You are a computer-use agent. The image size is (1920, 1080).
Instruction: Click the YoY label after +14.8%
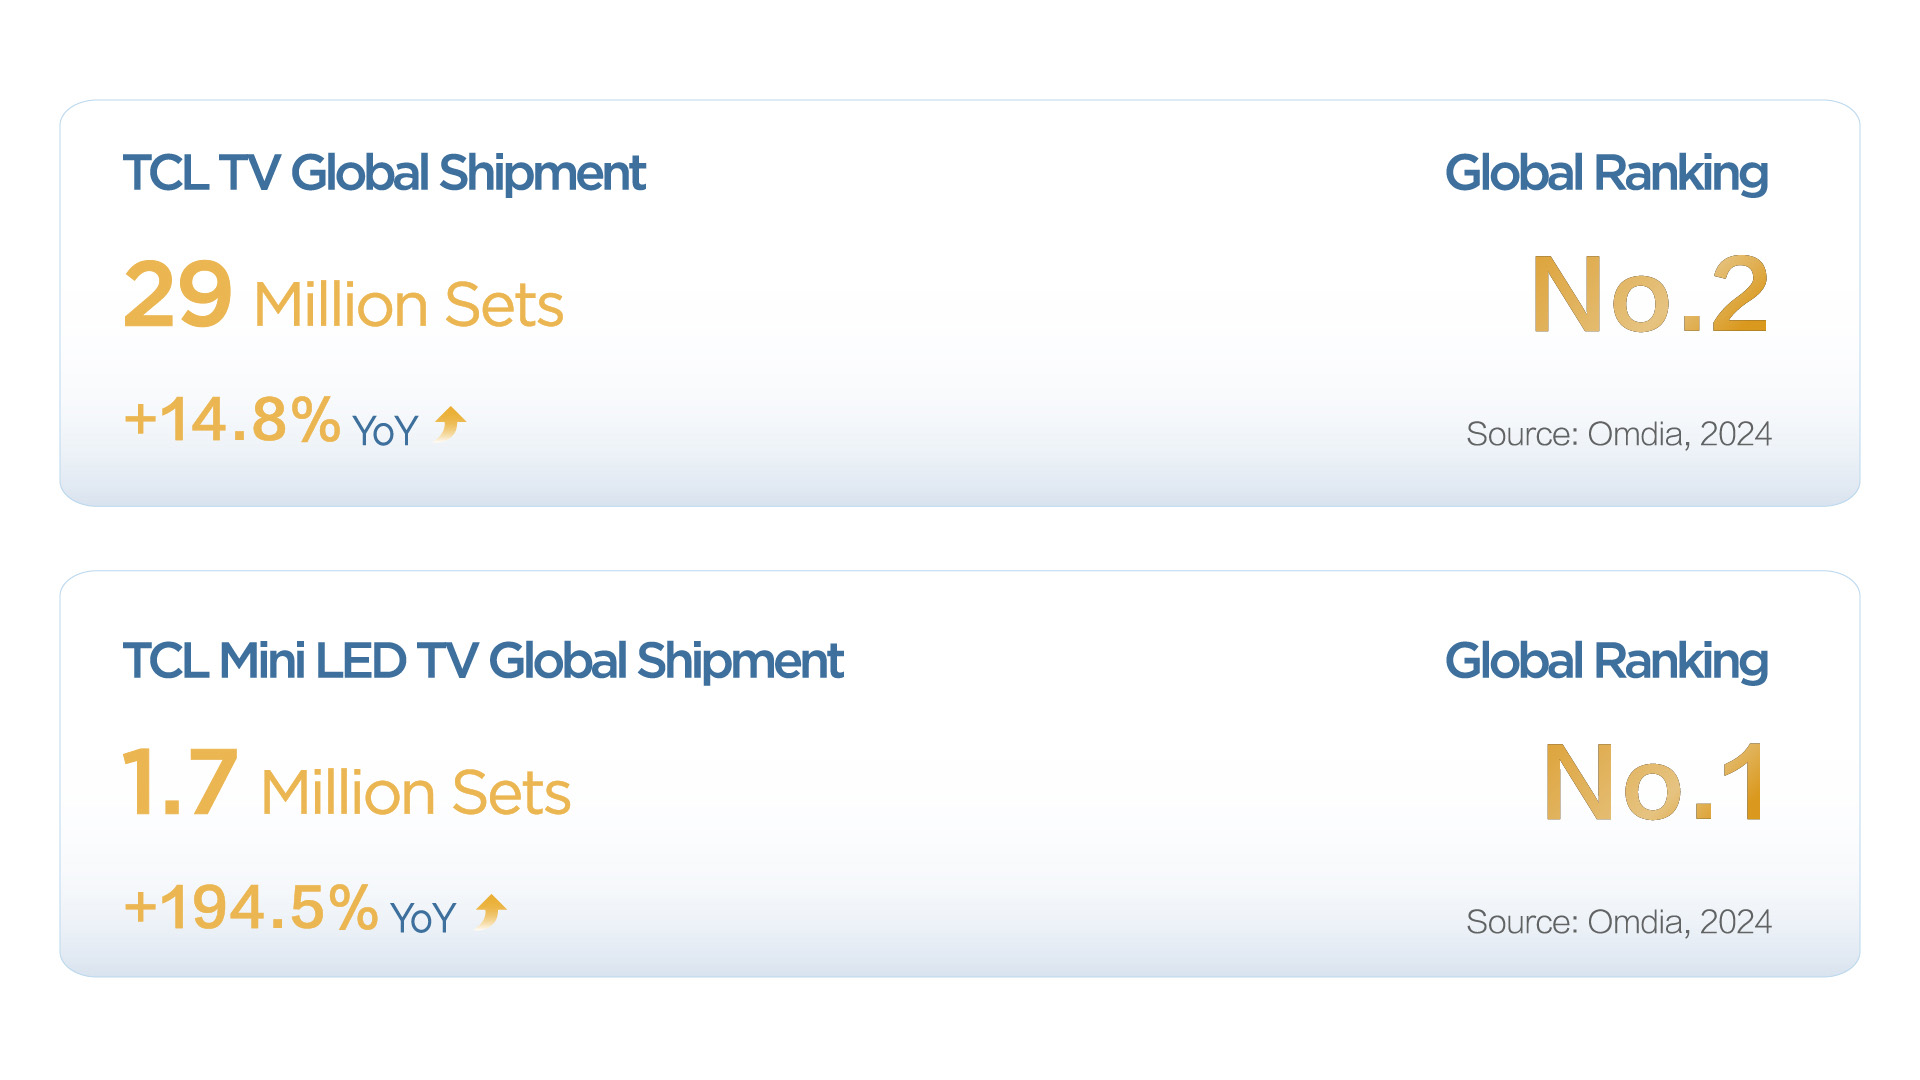(385, 432)
